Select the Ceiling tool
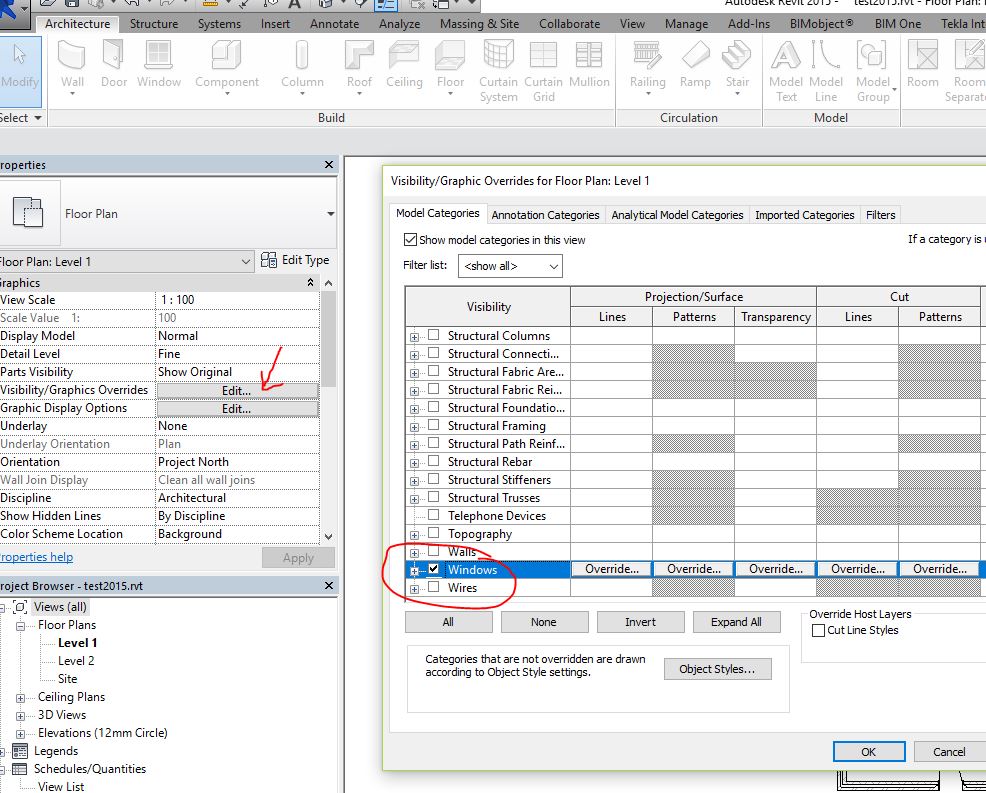This screenshot has width=986, height=793. coord(404,65)
